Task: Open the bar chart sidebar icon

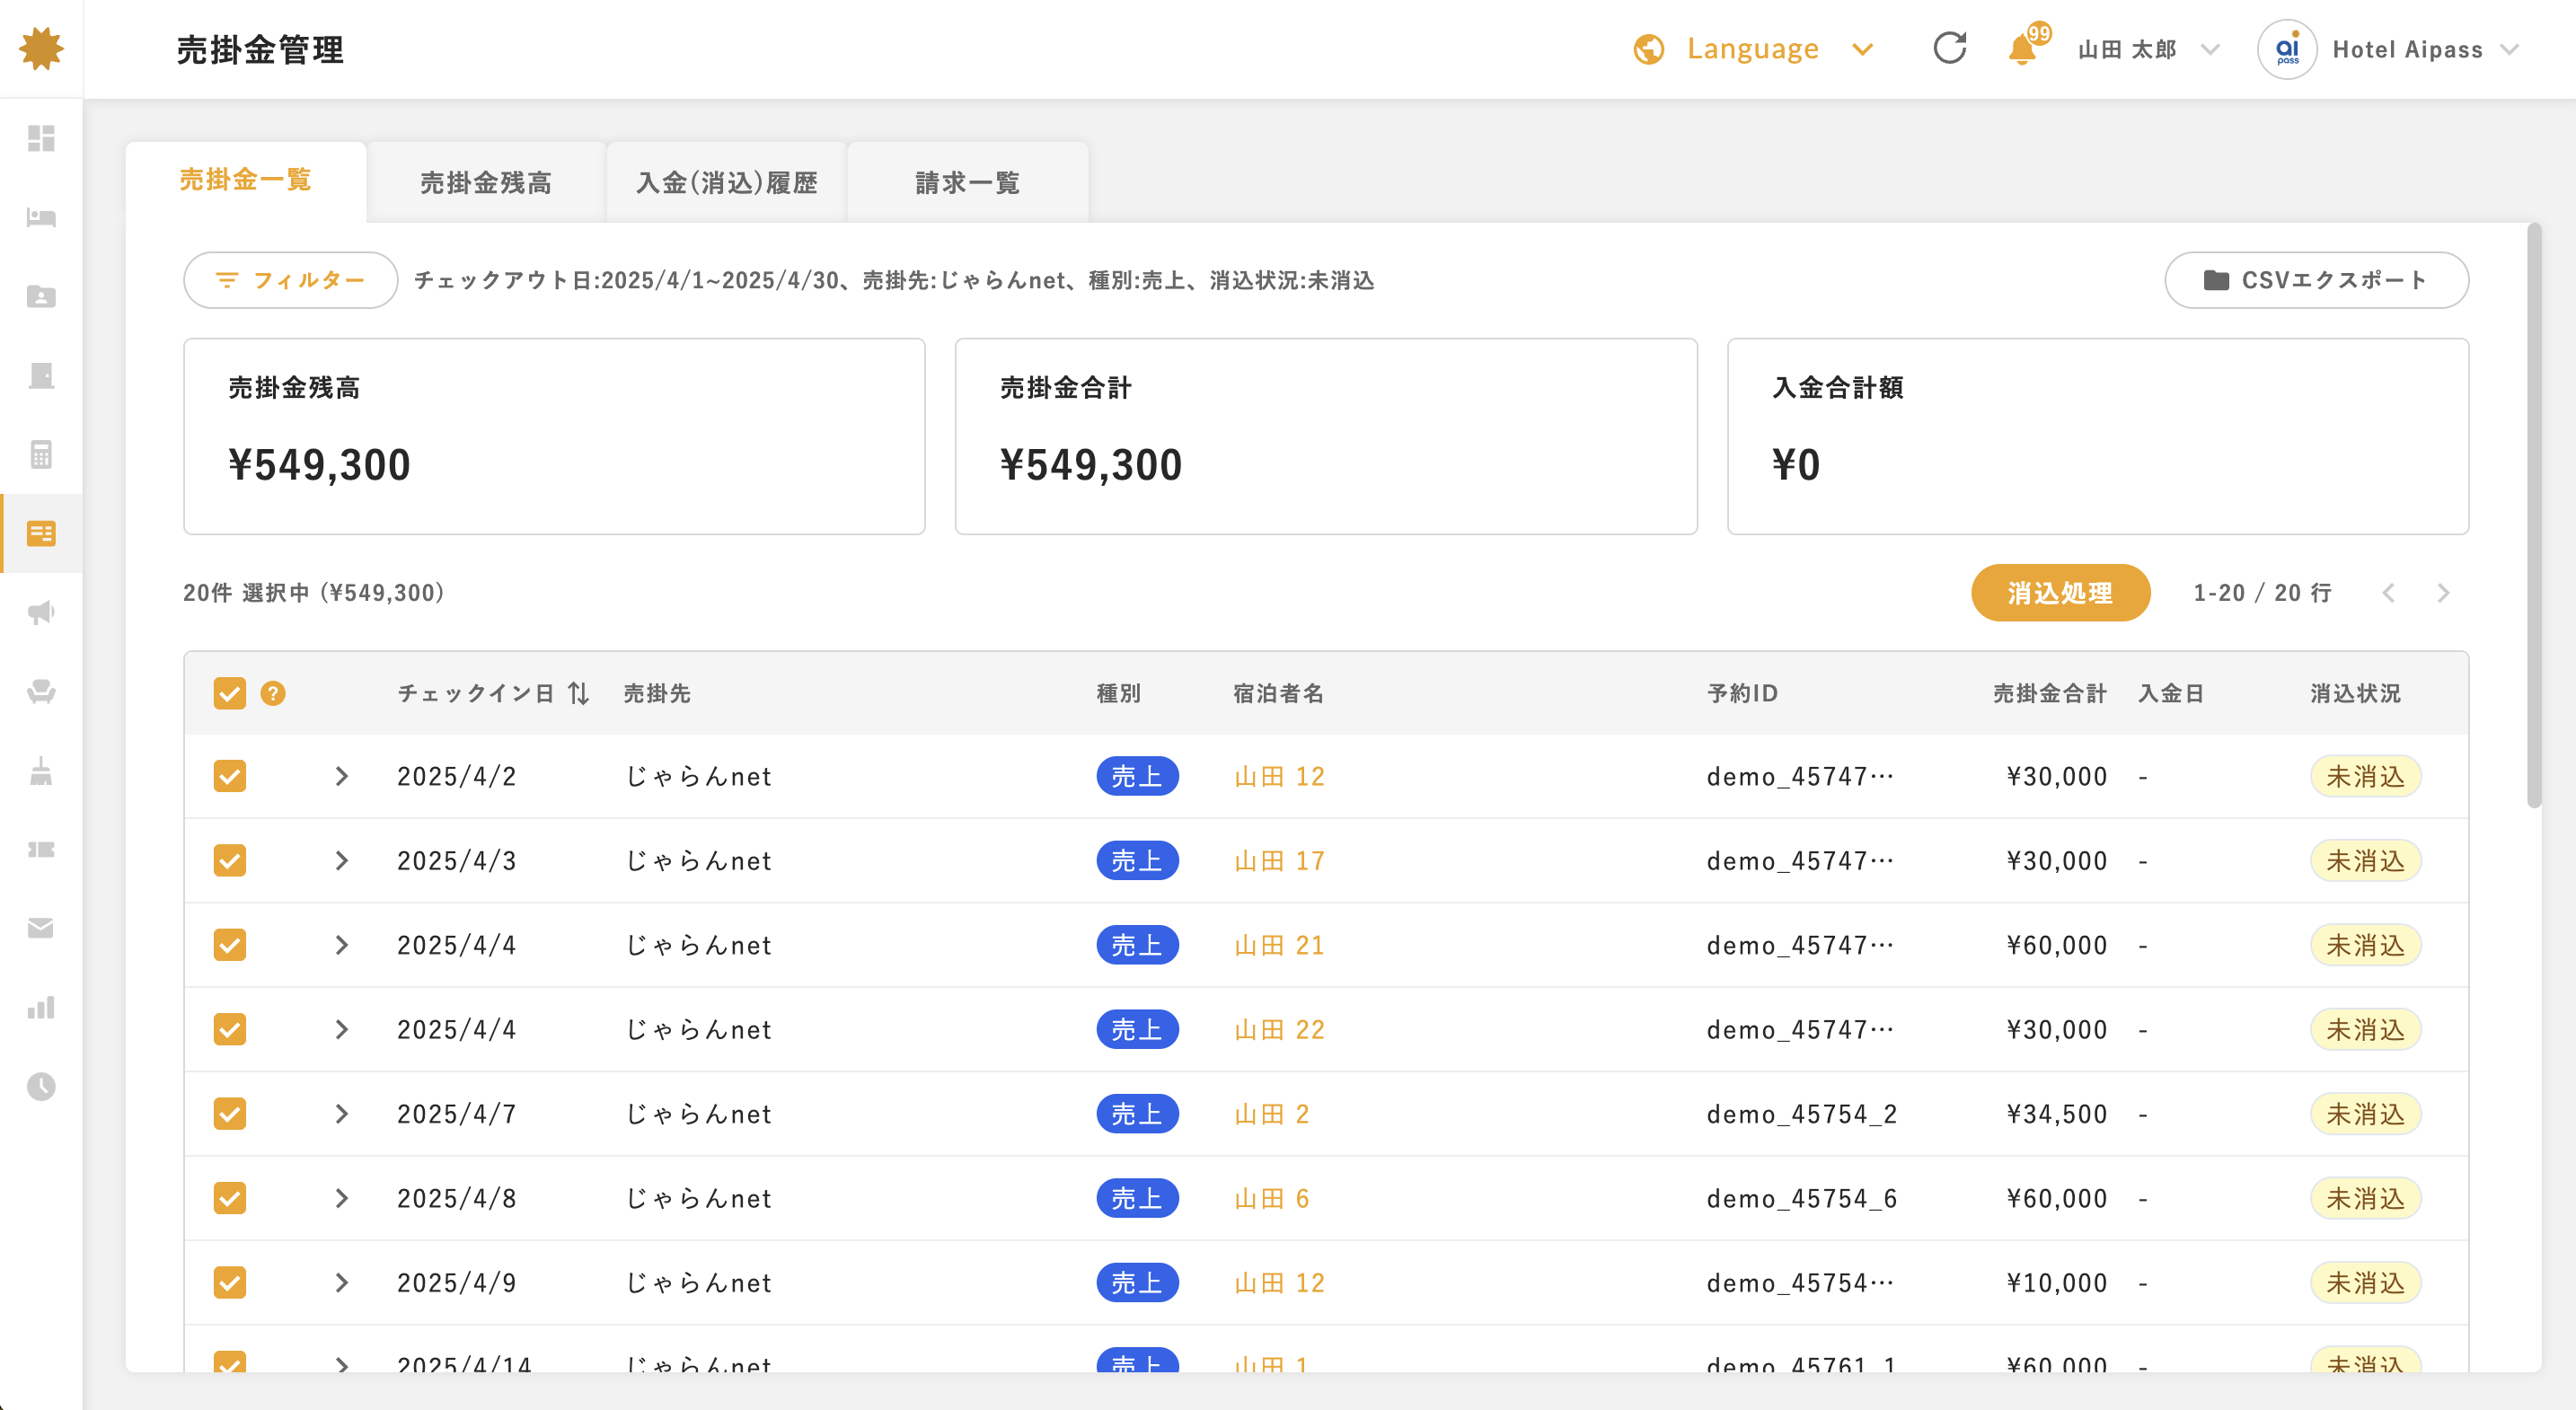Action: (41, 1007)
